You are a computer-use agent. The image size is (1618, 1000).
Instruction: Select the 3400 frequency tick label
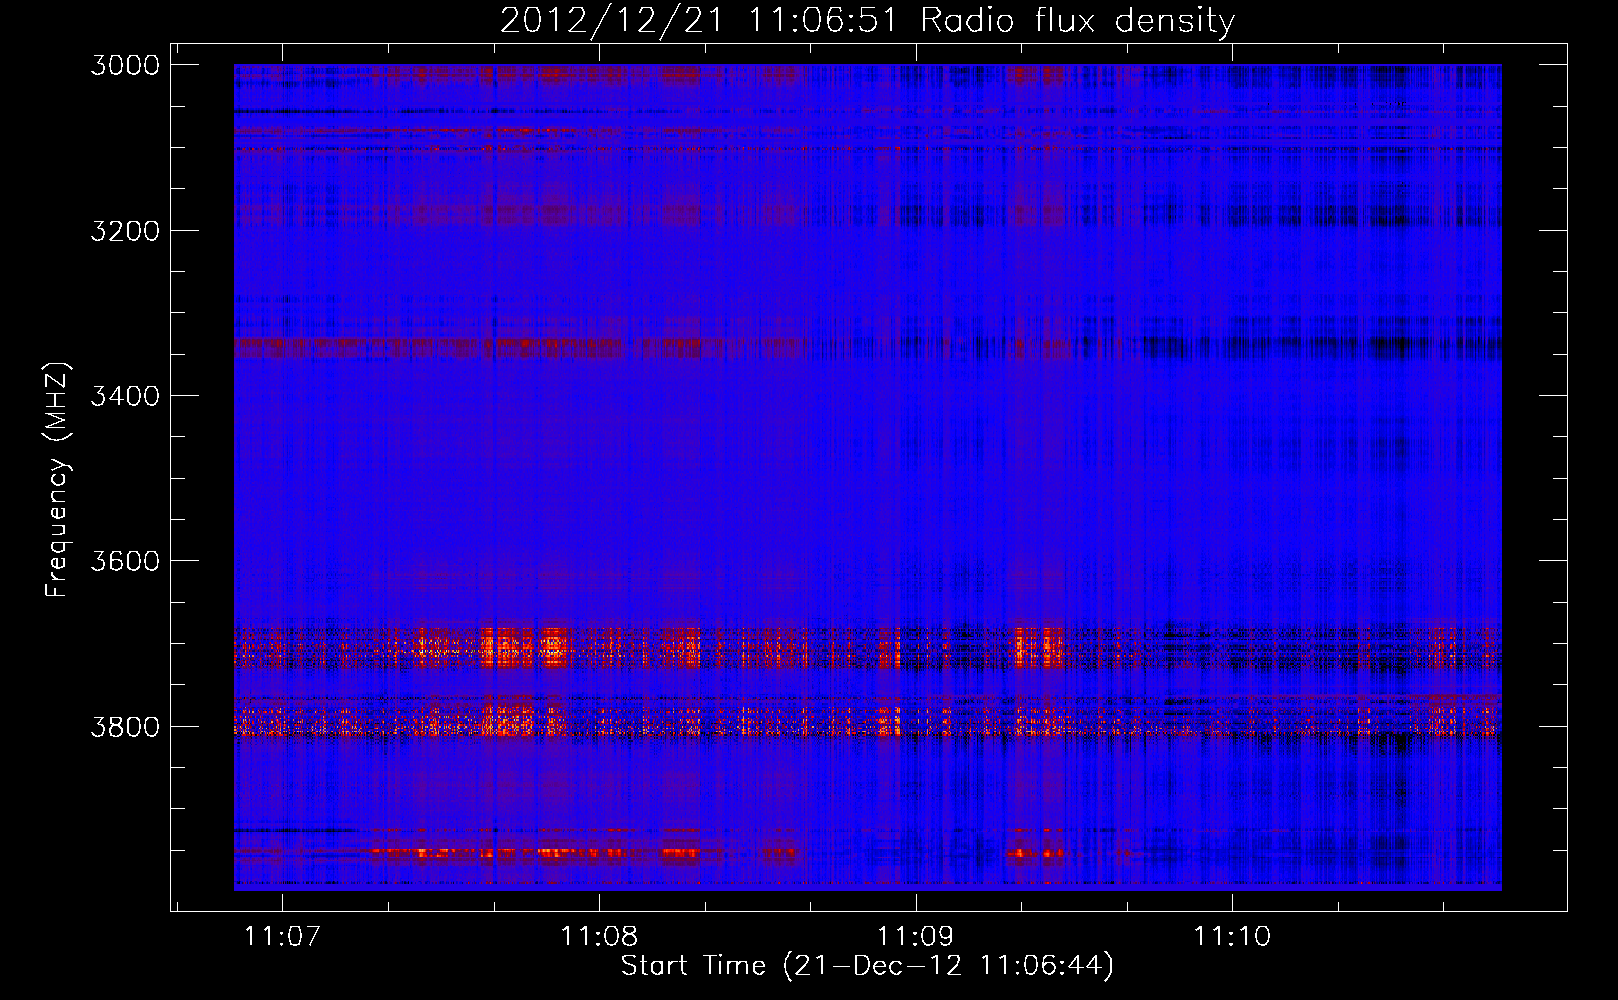click(125, 396)
